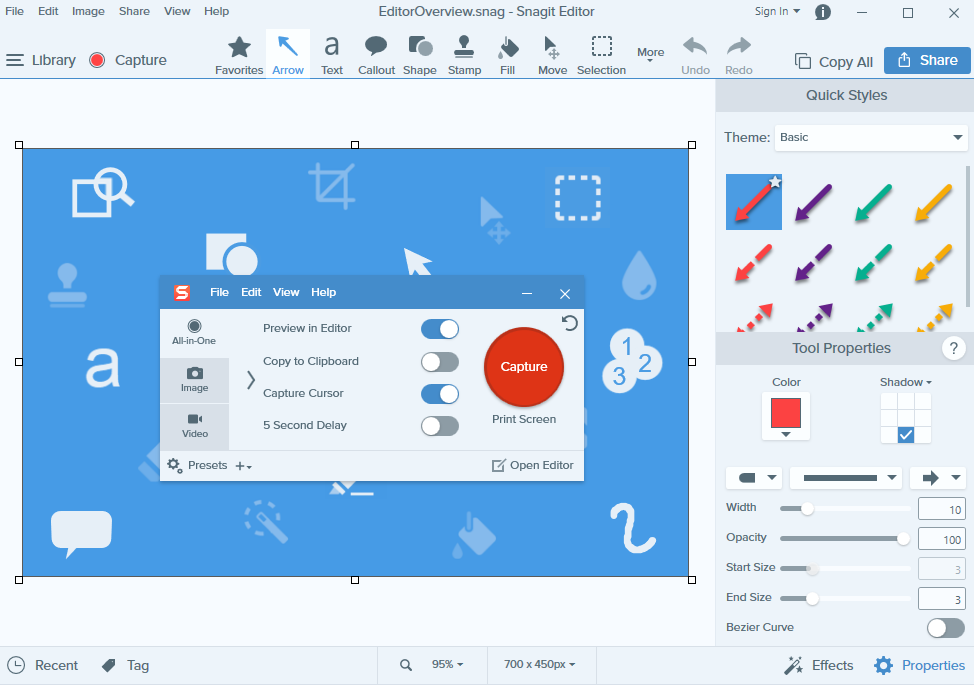Toggle Capture Cursor switch
The width and height of the screenshot is (974, 685).
pos(440,394)
